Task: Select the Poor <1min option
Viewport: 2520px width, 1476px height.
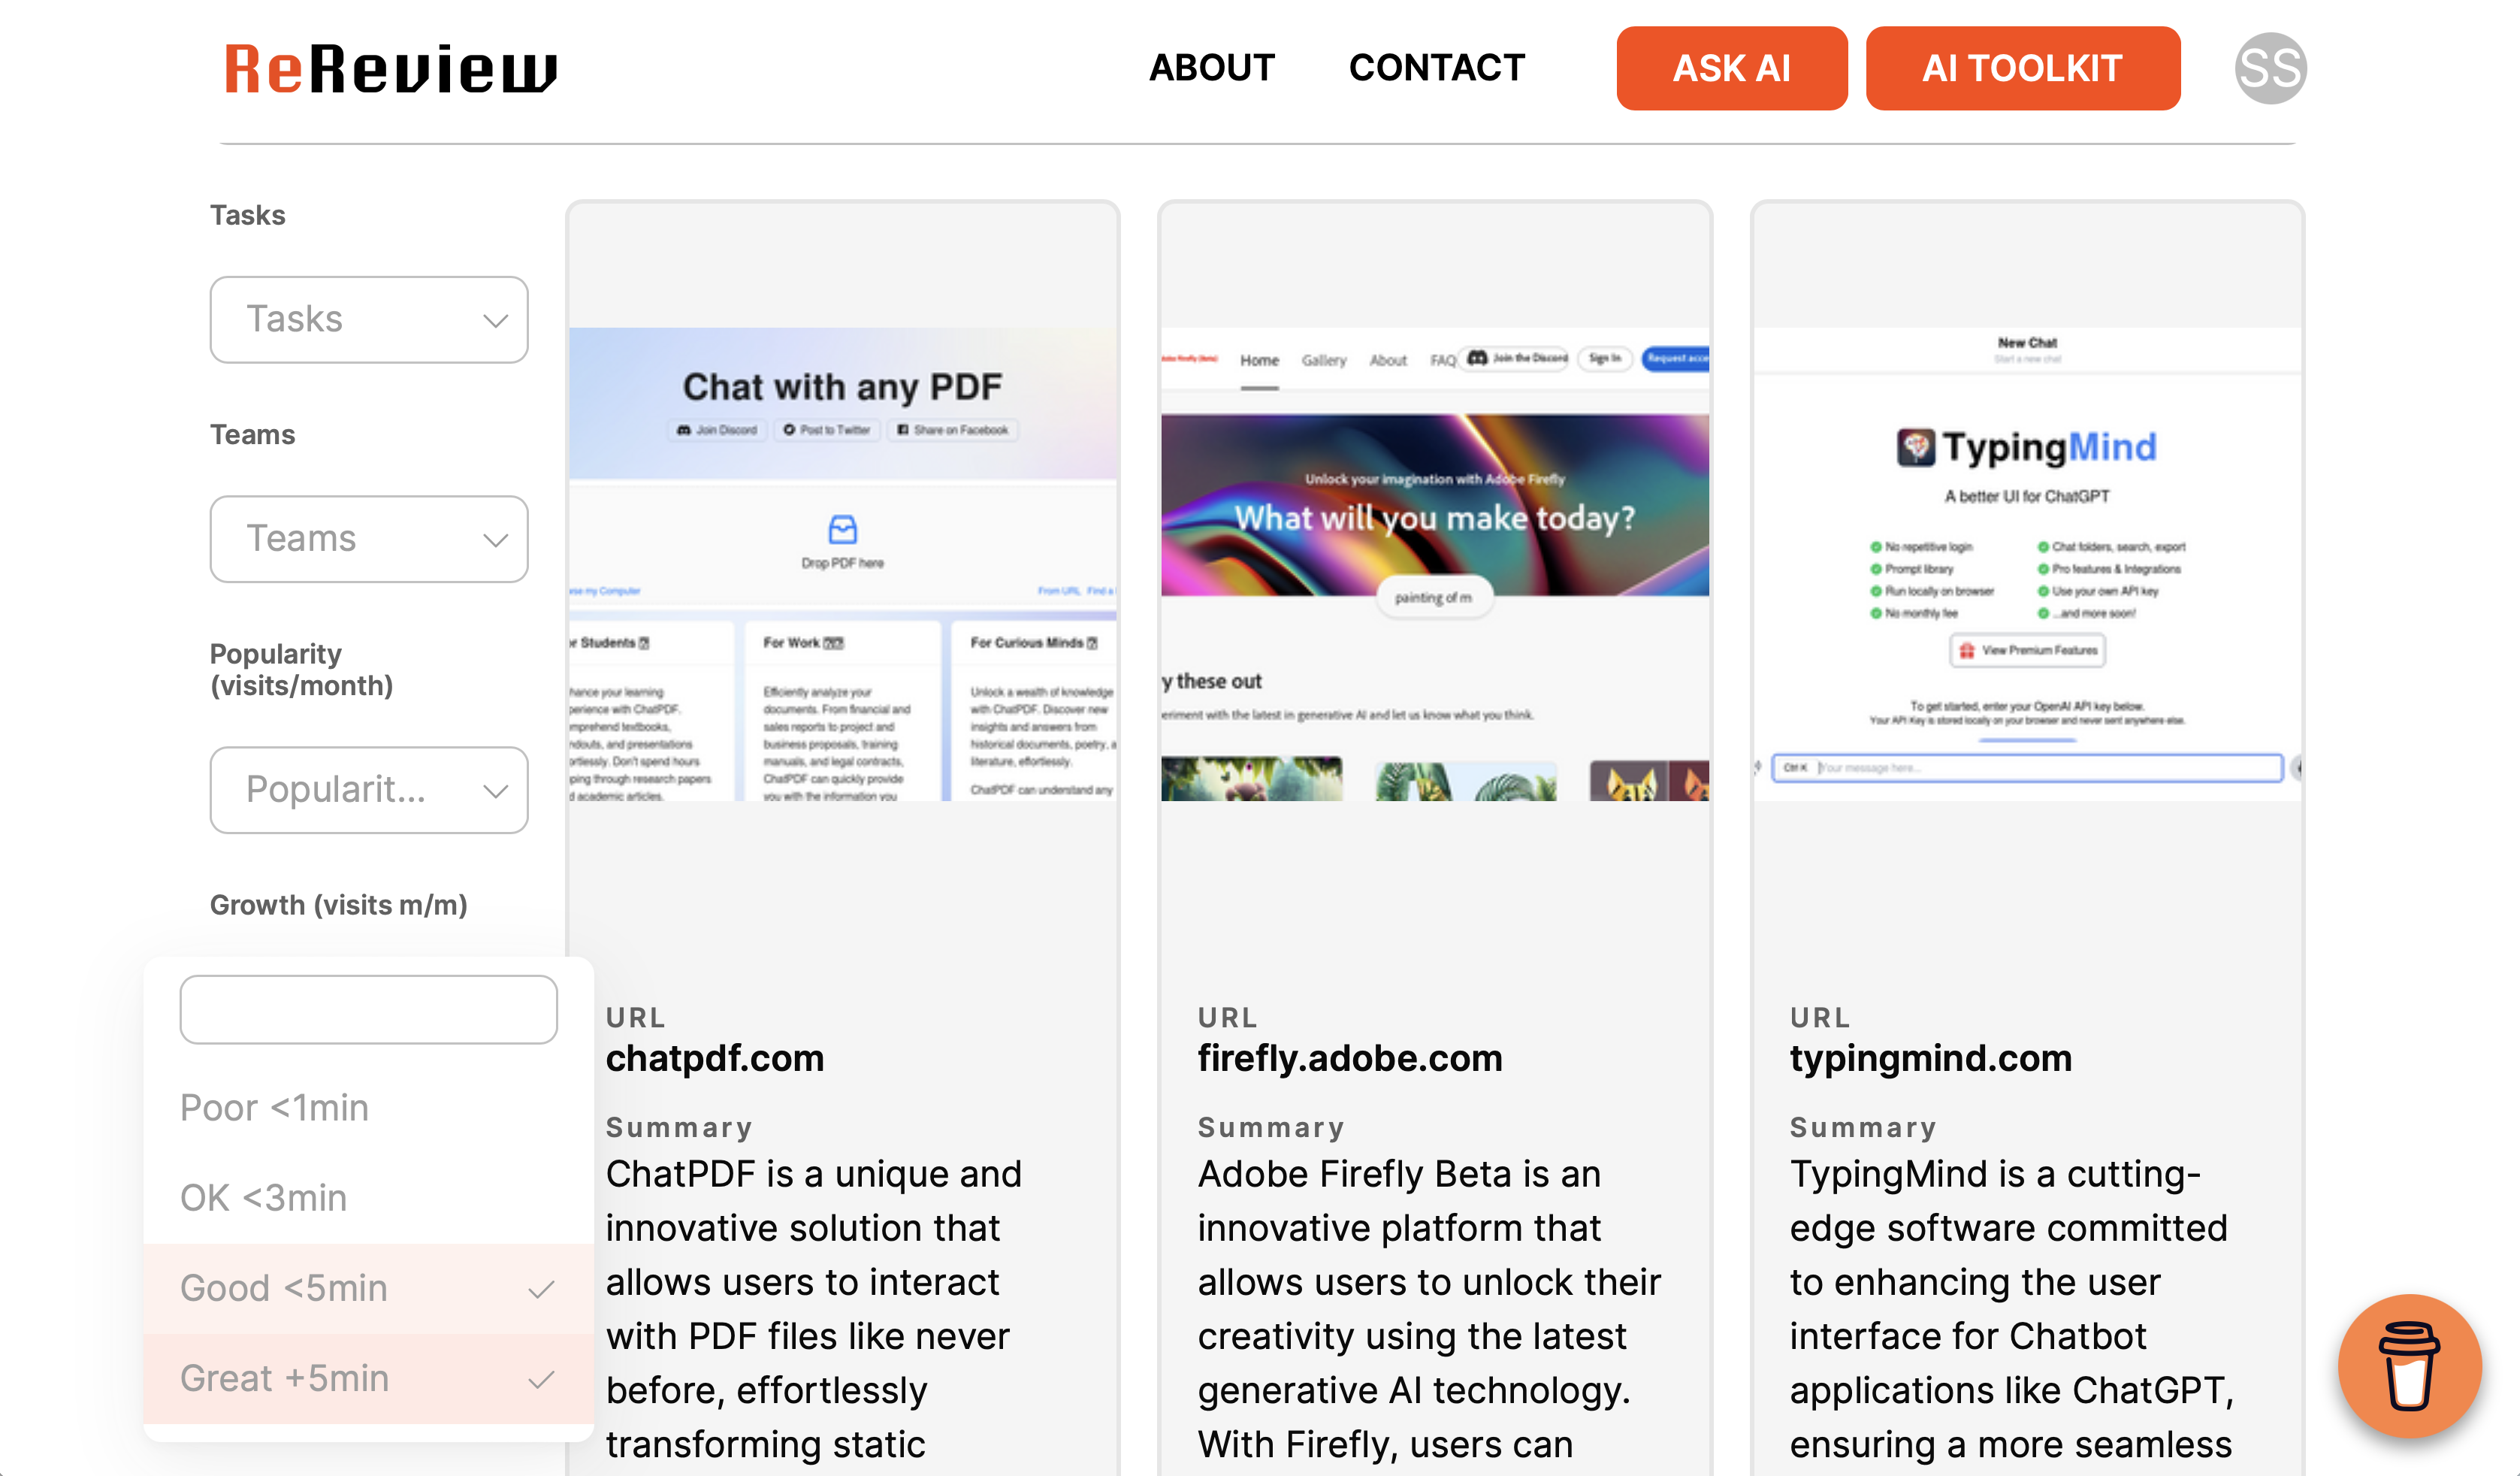Action: [369, 1108]
